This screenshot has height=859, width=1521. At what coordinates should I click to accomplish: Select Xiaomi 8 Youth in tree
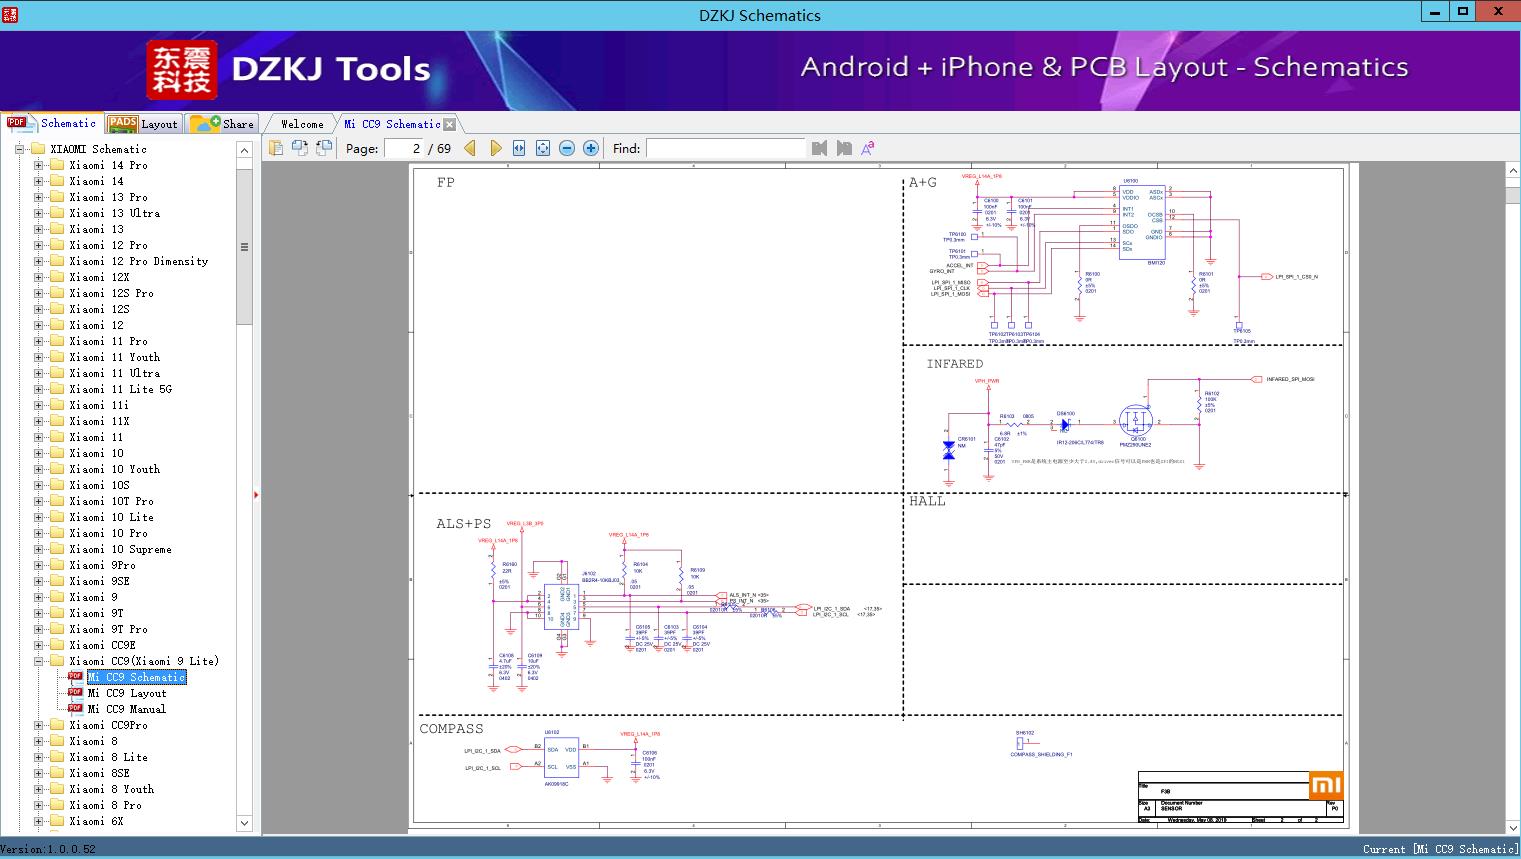click(x=111, y=789)
